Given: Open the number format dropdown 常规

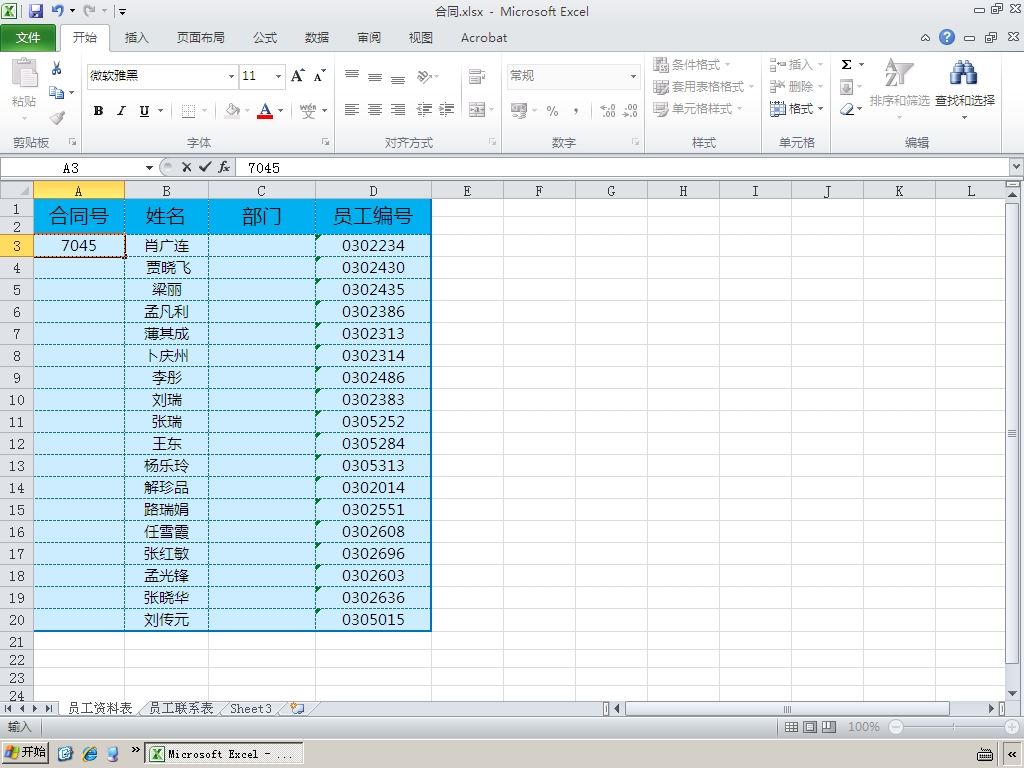Looking at the screenshot, I should point(633,76).
